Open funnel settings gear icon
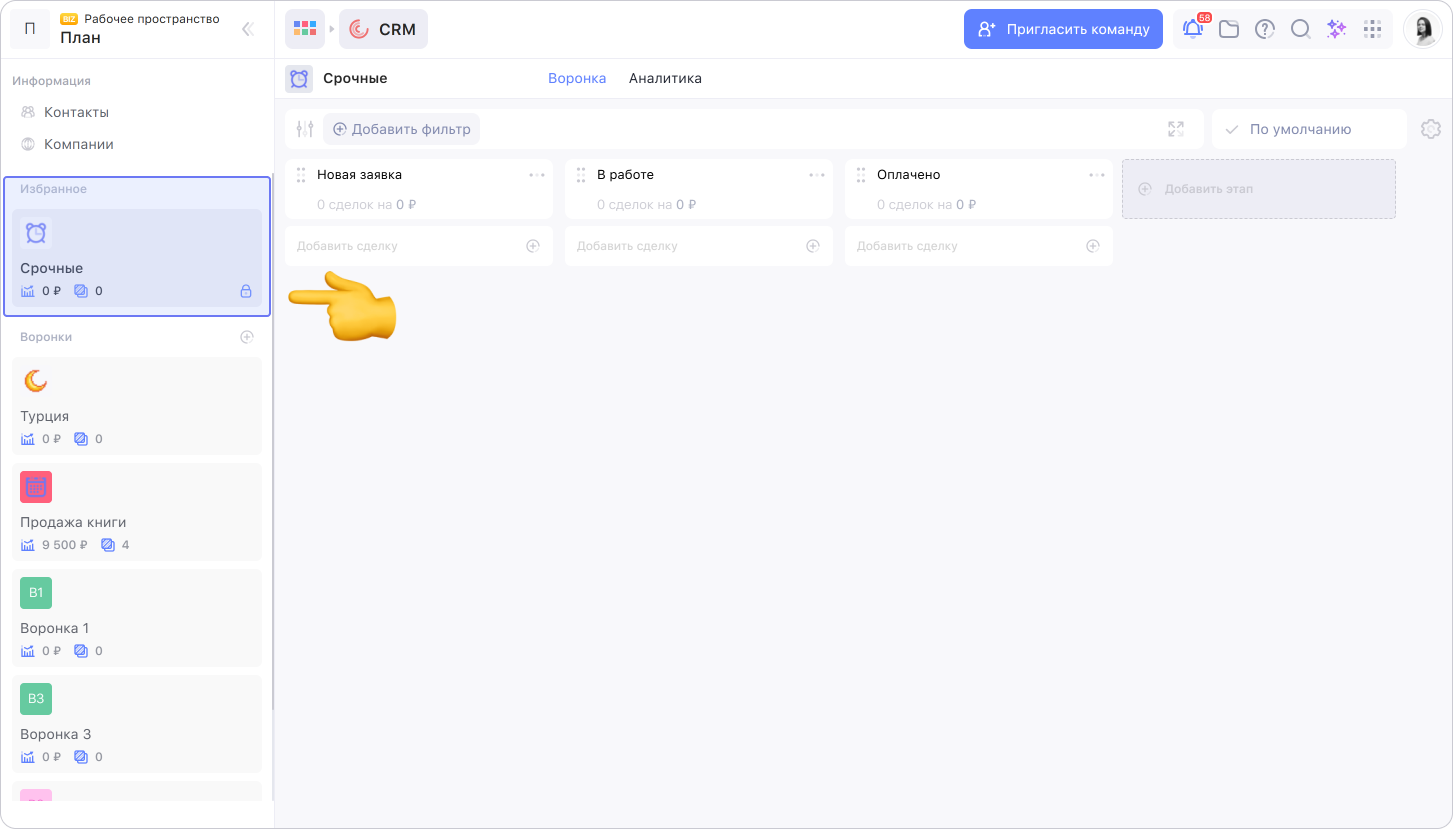The image size is (1453, 829). (1430, 129)
